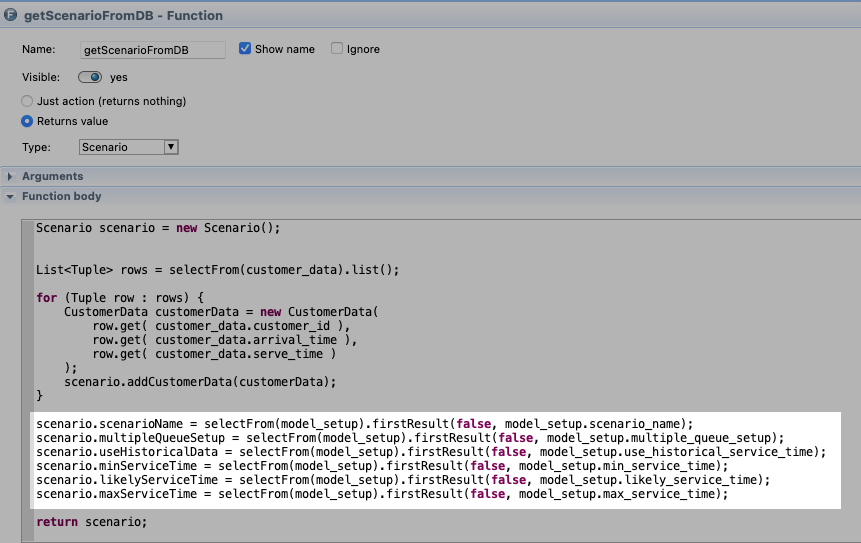Click the scenario.useHistoricalData assignment line
The width and height of the screenshot is (861, 543).
(x=431, y=452)
